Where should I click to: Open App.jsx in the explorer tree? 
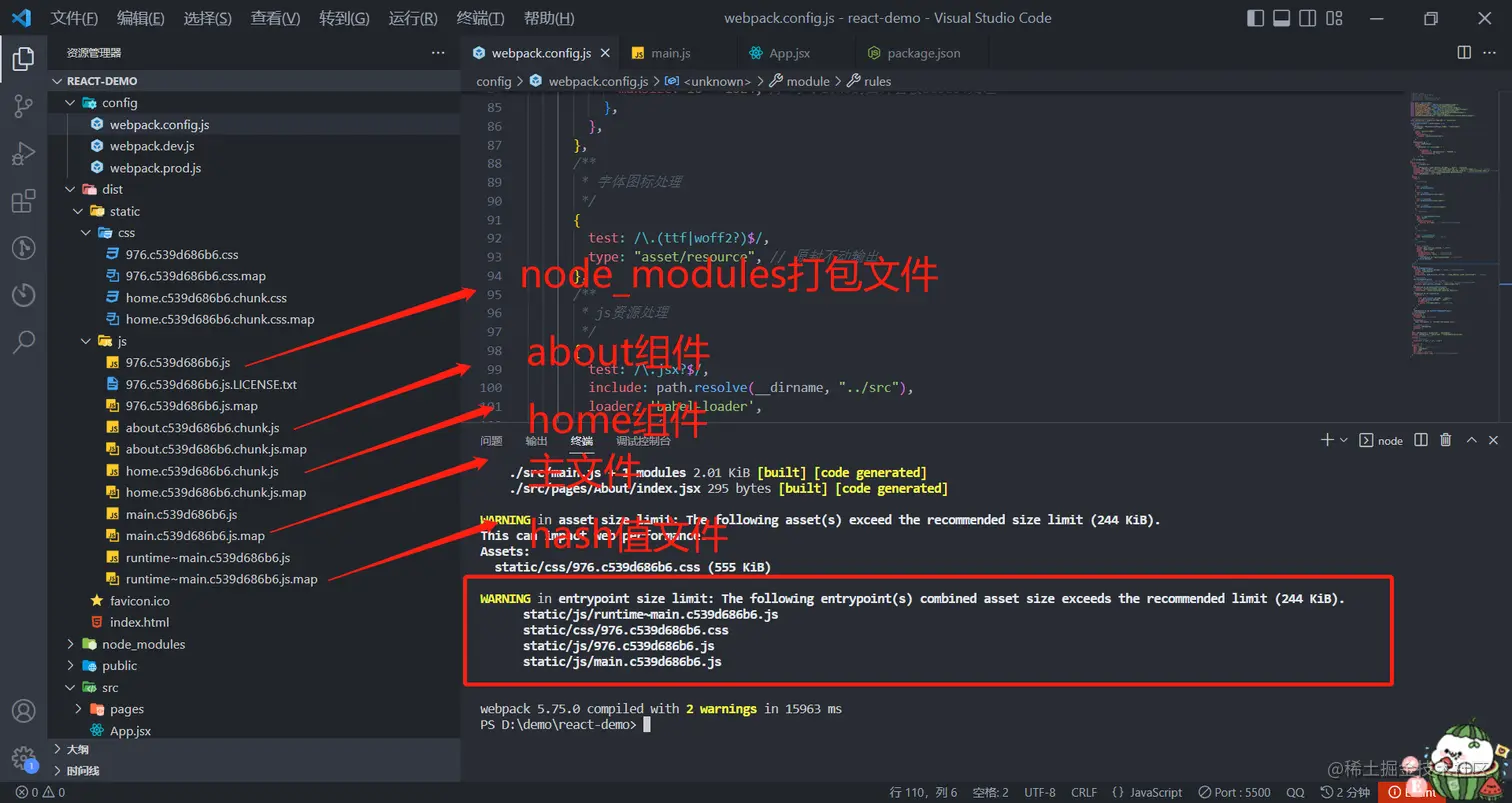pos(130,731)
